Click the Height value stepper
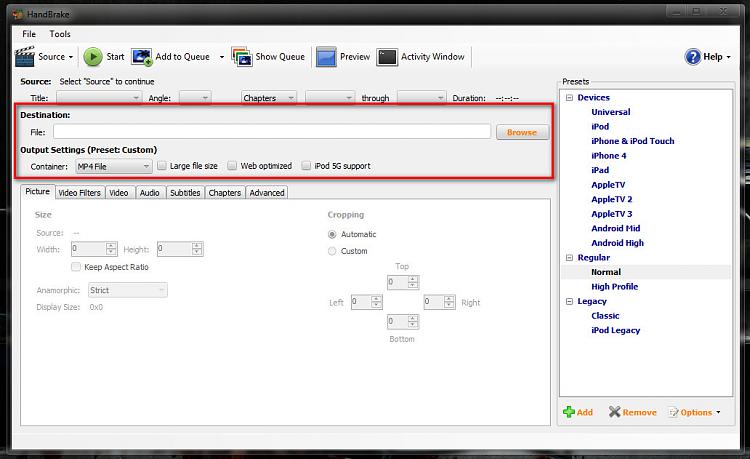The image size is (750, 459). pos(197,249)
